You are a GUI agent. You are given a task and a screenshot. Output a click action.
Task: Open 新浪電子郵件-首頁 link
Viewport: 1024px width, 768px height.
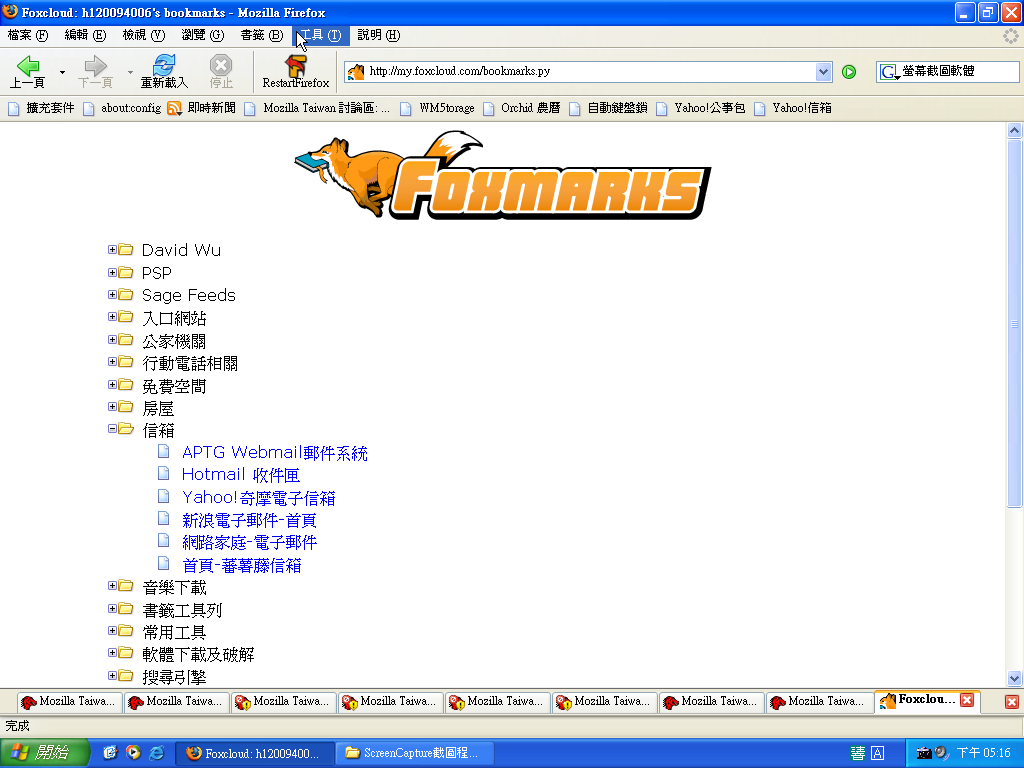(249, 520)
